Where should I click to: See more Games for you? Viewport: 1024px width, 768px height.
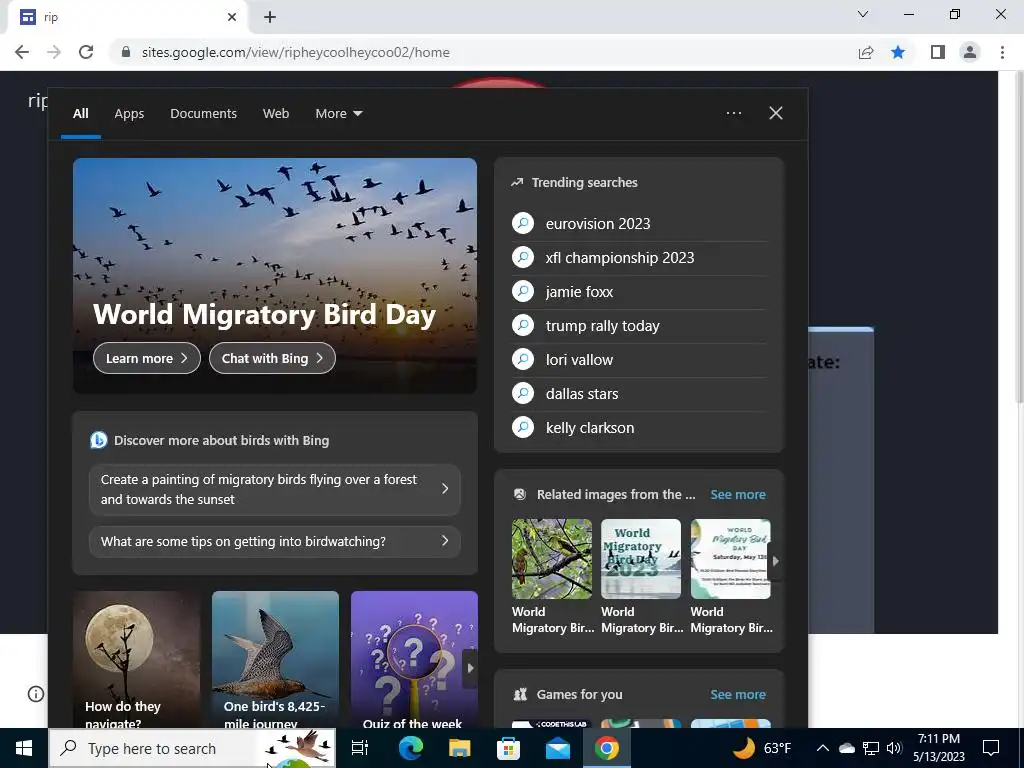(737, 694)
